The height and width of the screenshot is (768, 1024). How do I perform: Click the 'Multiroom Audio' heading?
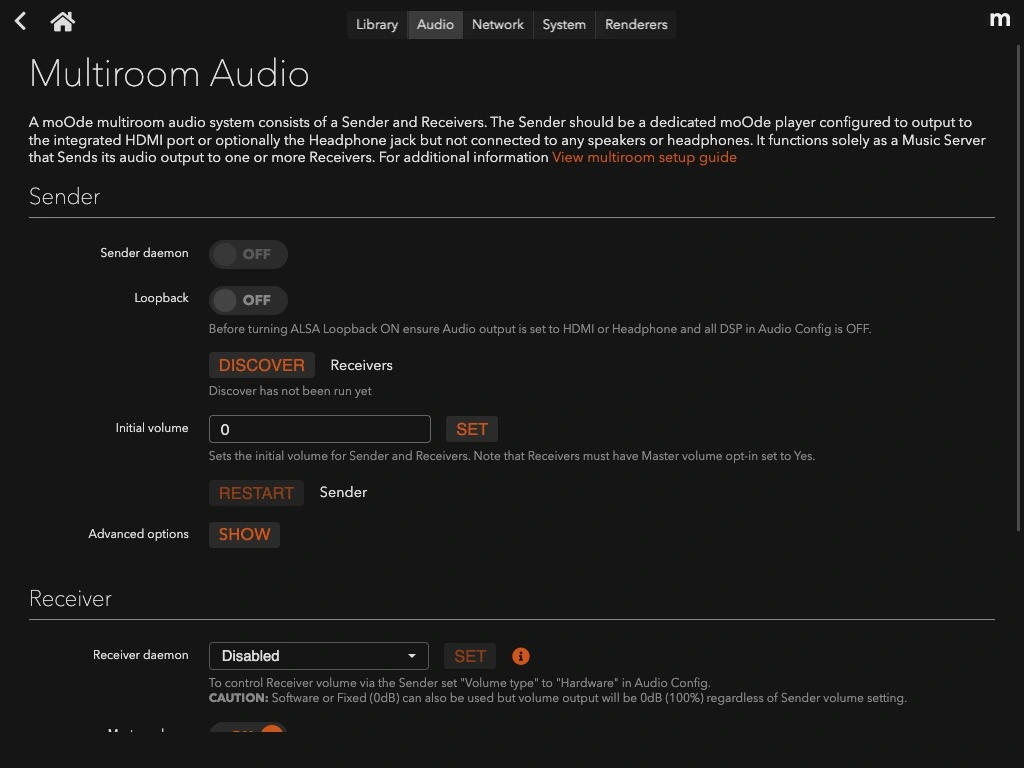[x=169, y=73]
